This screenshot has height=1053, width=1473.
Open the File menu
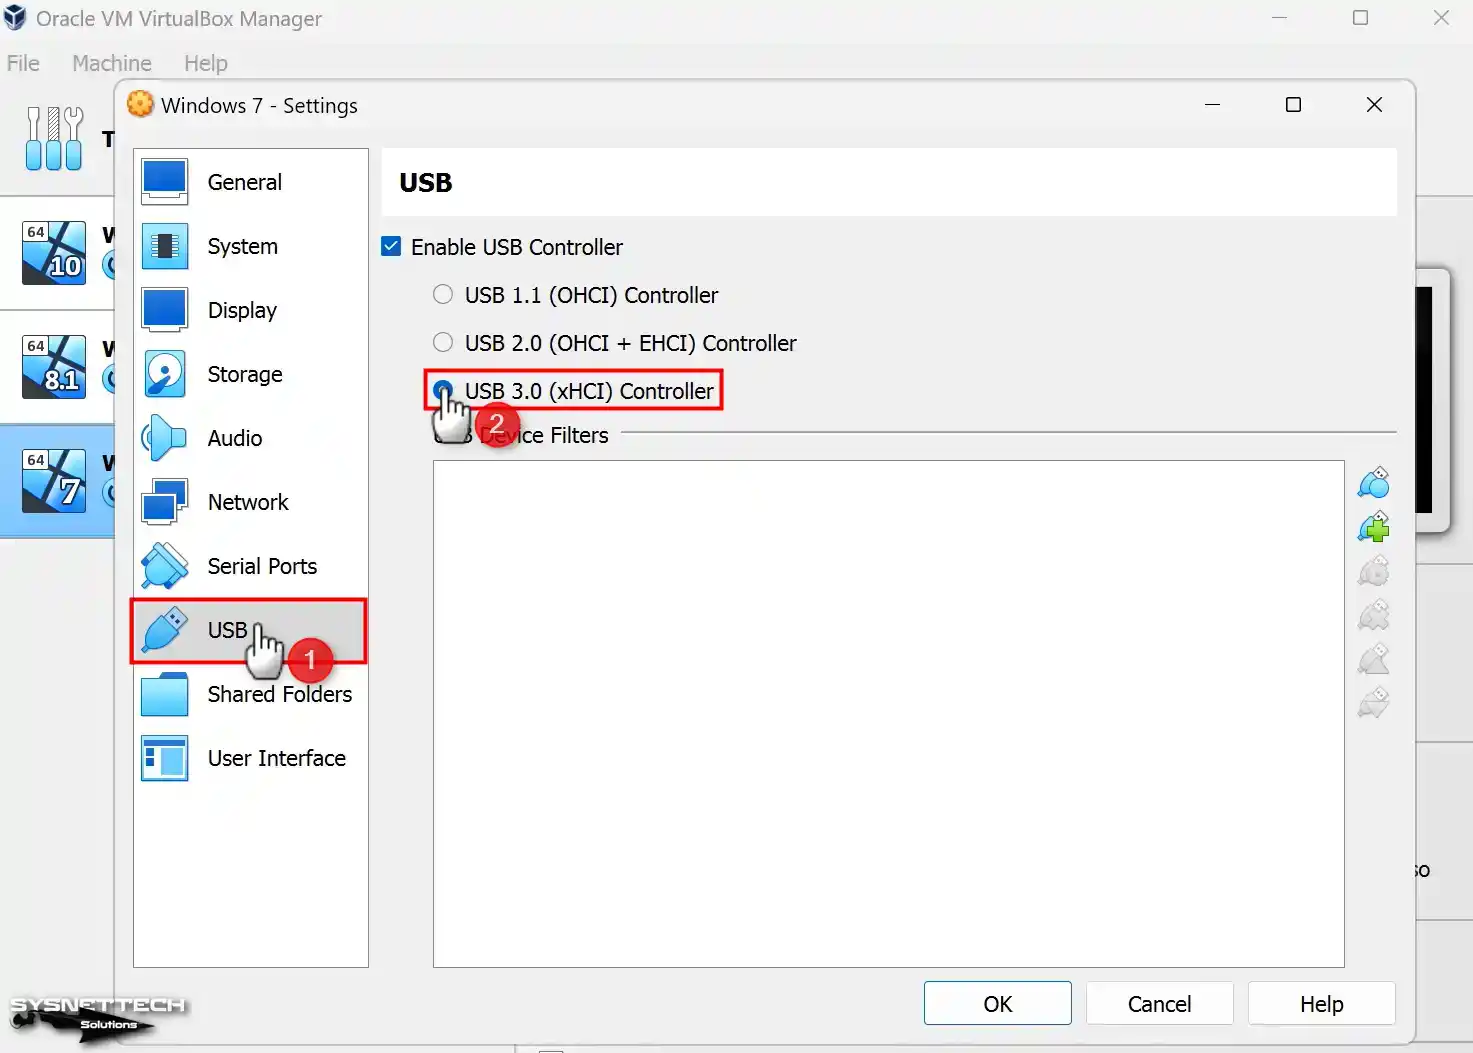pyautogui.click(x=23, y=63)
